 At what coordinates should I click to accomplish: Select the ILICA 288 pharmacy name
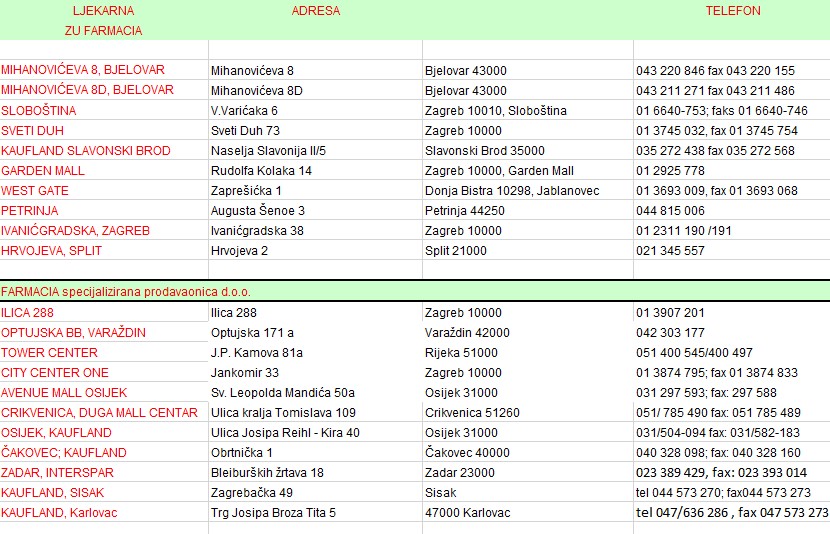click(x=28, y=313)
